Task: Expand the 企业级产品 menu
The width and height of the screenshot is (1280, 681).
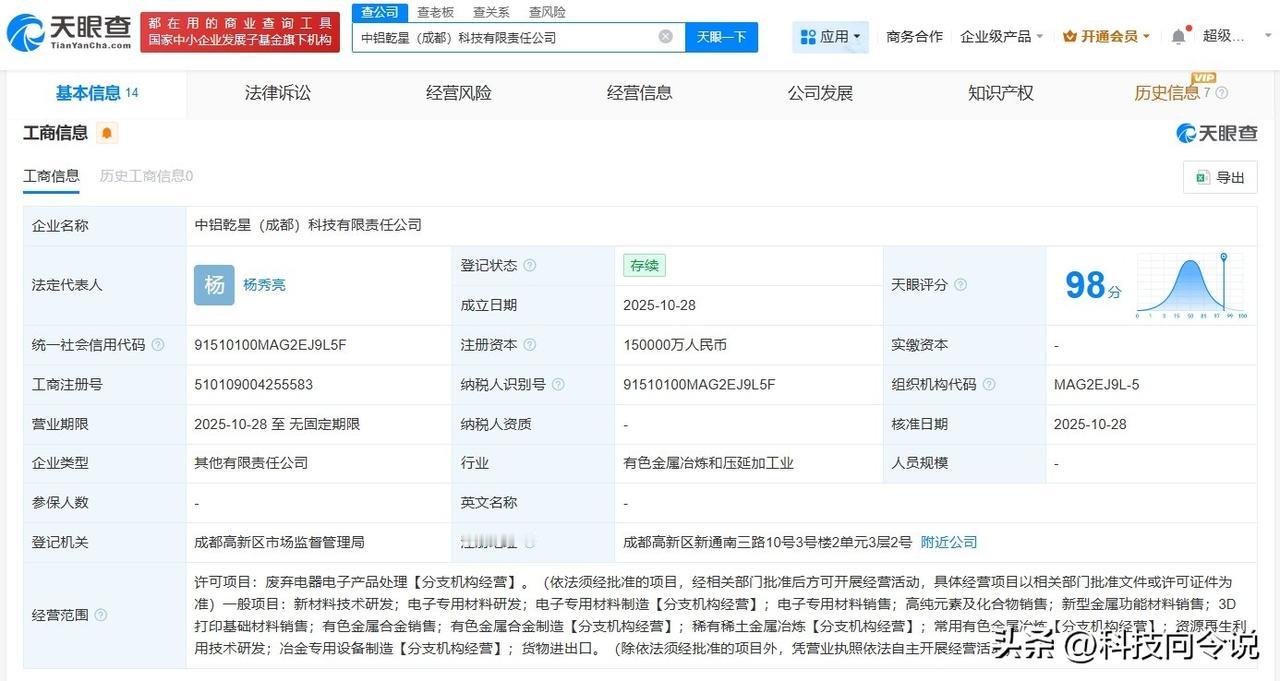Action: click(x=1002, y=36)
